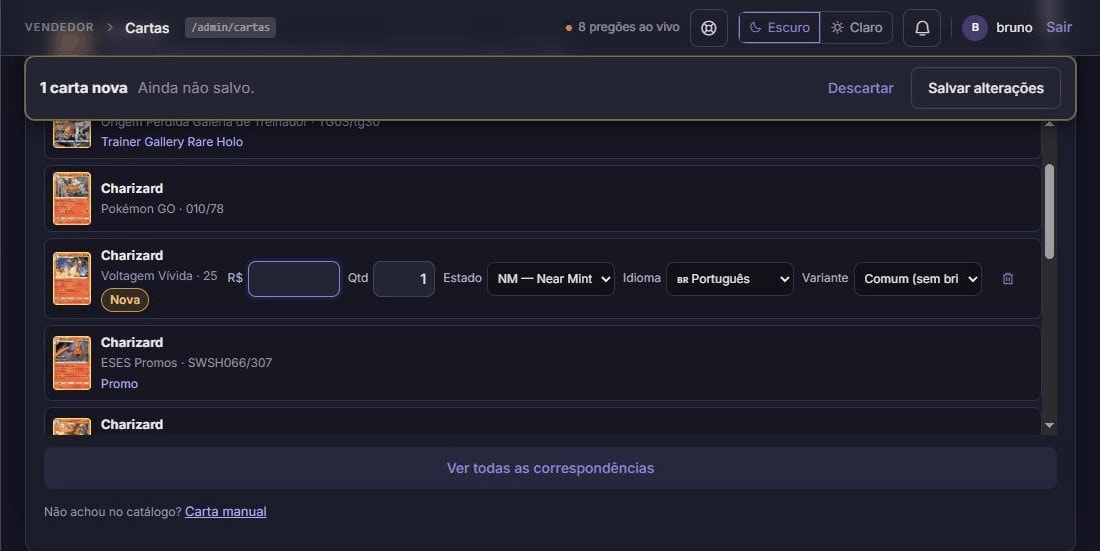The image size is (1100, 551).
Task: Click the Nova badge
Action: (x=125, y=300)
